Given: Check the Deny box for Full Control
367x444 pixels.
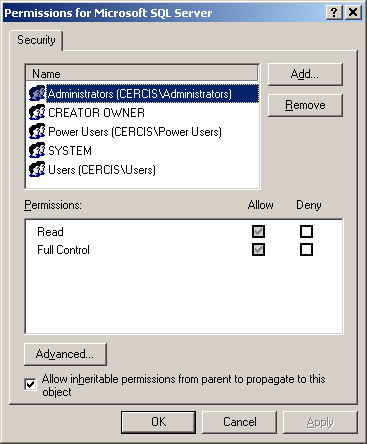Looking at the screenshot, I should 306,250.
